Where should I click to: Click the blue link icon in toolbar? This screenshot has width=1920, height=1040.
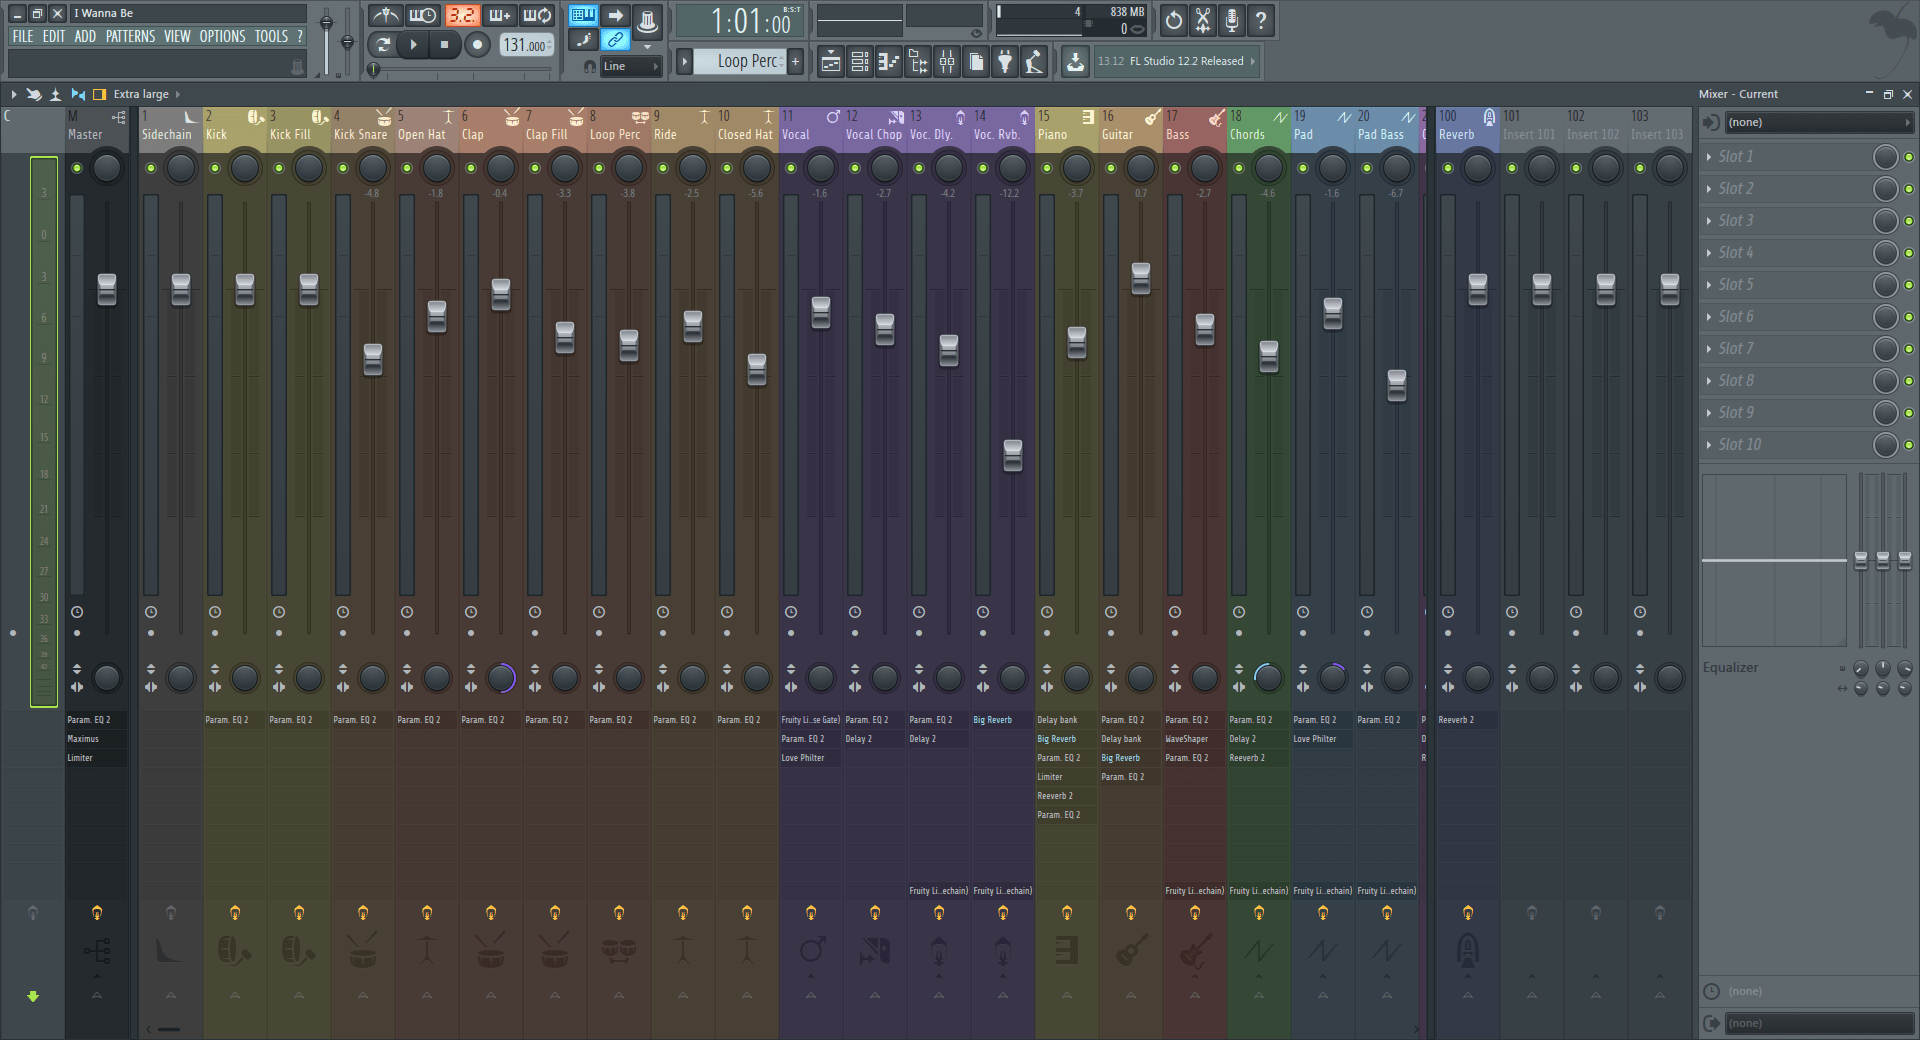coord(616,40)
